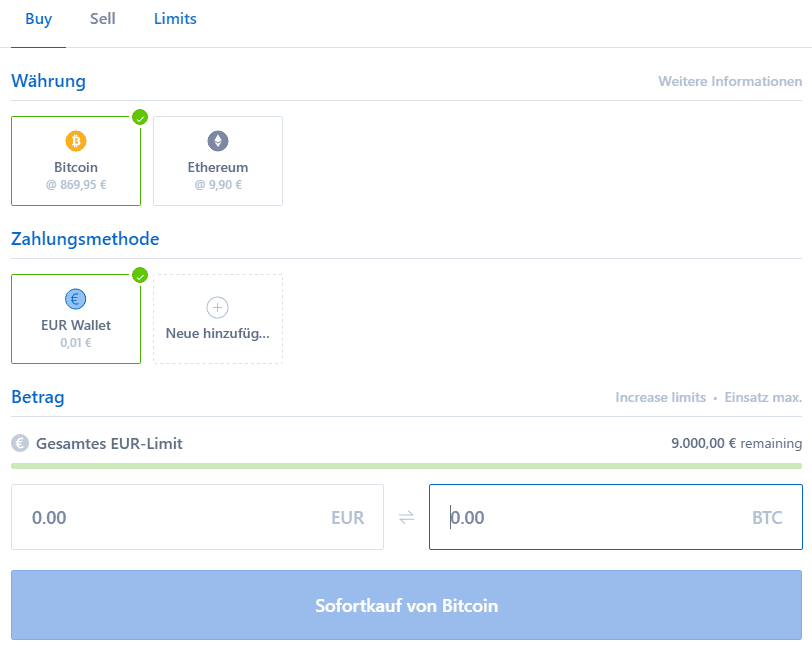The width and height of the screenshot is (812, 649).
Task: Select Ethereum as the currency
Action: click(x=218, y=161)
